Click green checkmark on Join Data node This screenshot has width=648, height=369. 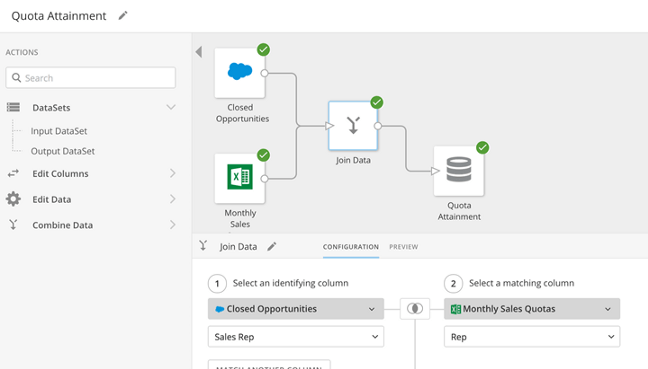[x=376, y=102]
